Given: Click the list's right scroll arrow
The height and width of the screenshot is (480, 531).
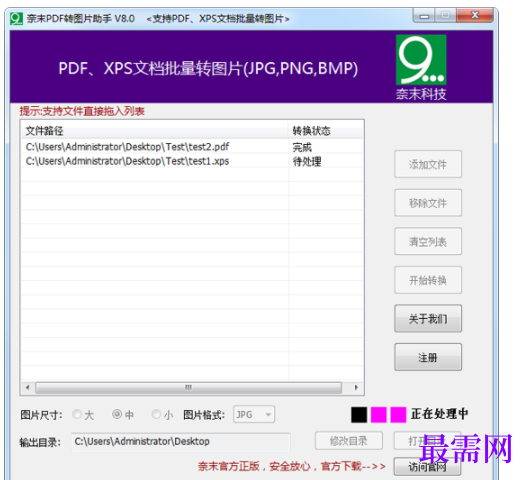Looking at the screenshot, I should 356,388.
